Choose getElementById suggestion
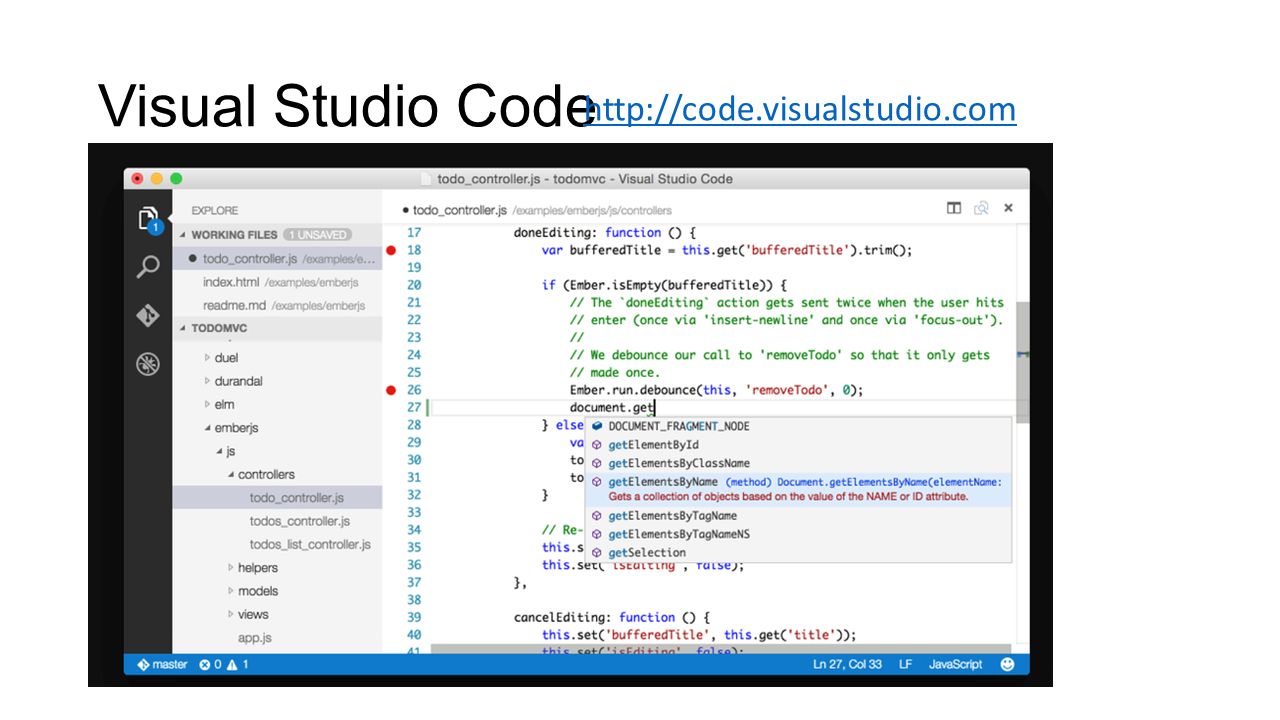This screenshot has height=720, width=1280. 798,445
